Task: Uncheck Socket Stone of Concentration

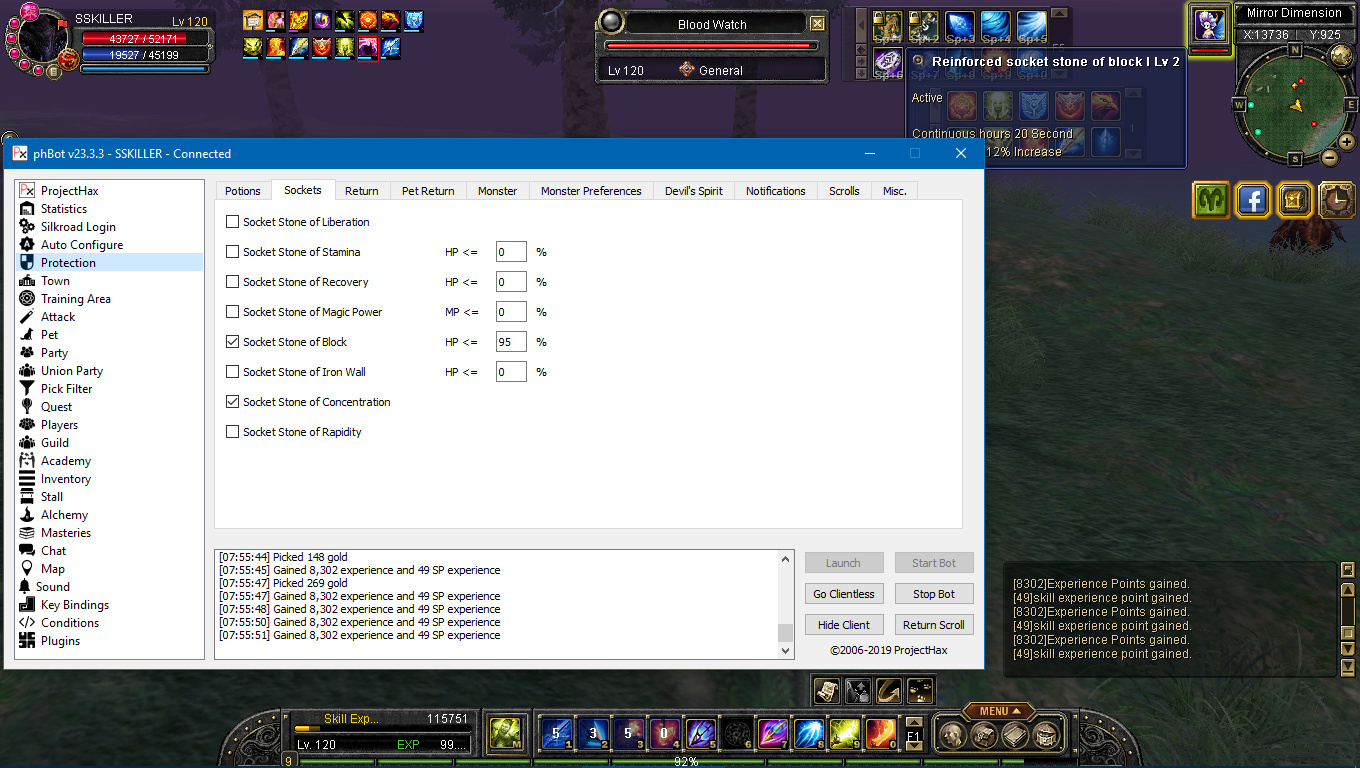Action: tap(233, 402)
